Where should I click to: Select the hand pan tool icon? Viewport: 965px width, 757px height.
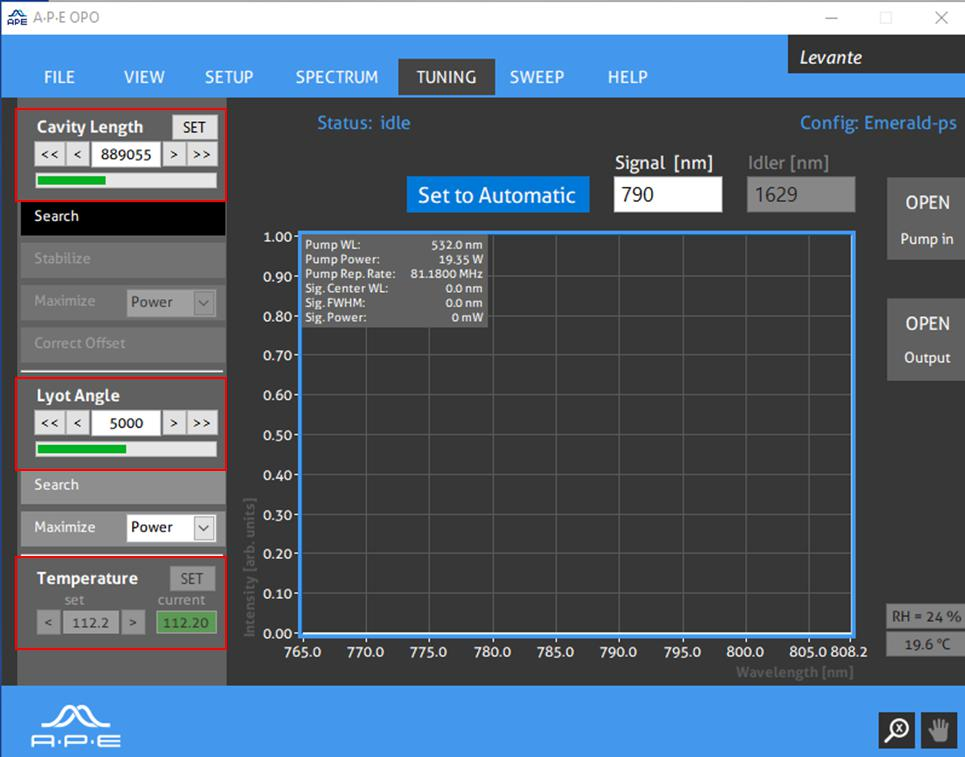point(937,730)
